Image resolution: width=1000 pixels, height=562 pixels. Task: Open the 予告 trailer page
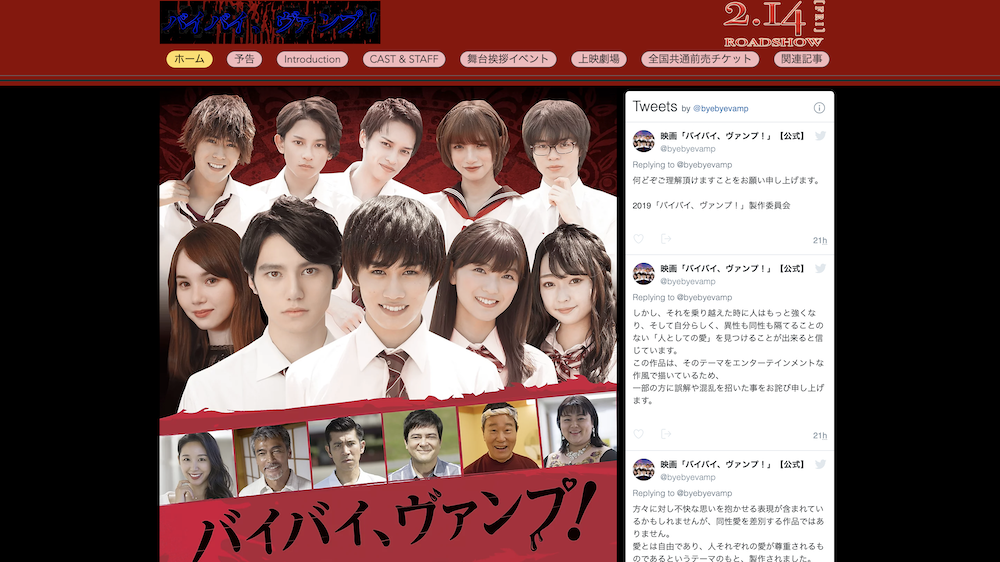(244, 59)
